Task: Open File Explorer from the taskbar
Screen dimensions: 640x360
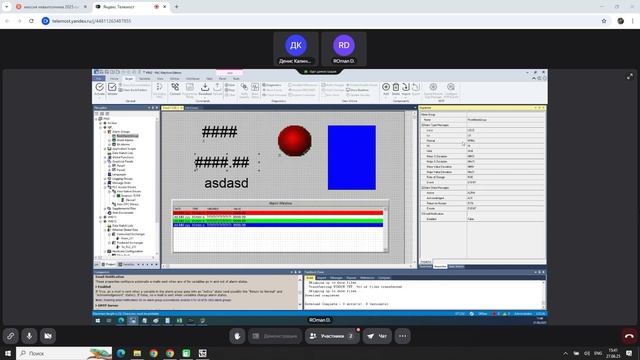Action: pyautogui.click(x=137, y=353)
